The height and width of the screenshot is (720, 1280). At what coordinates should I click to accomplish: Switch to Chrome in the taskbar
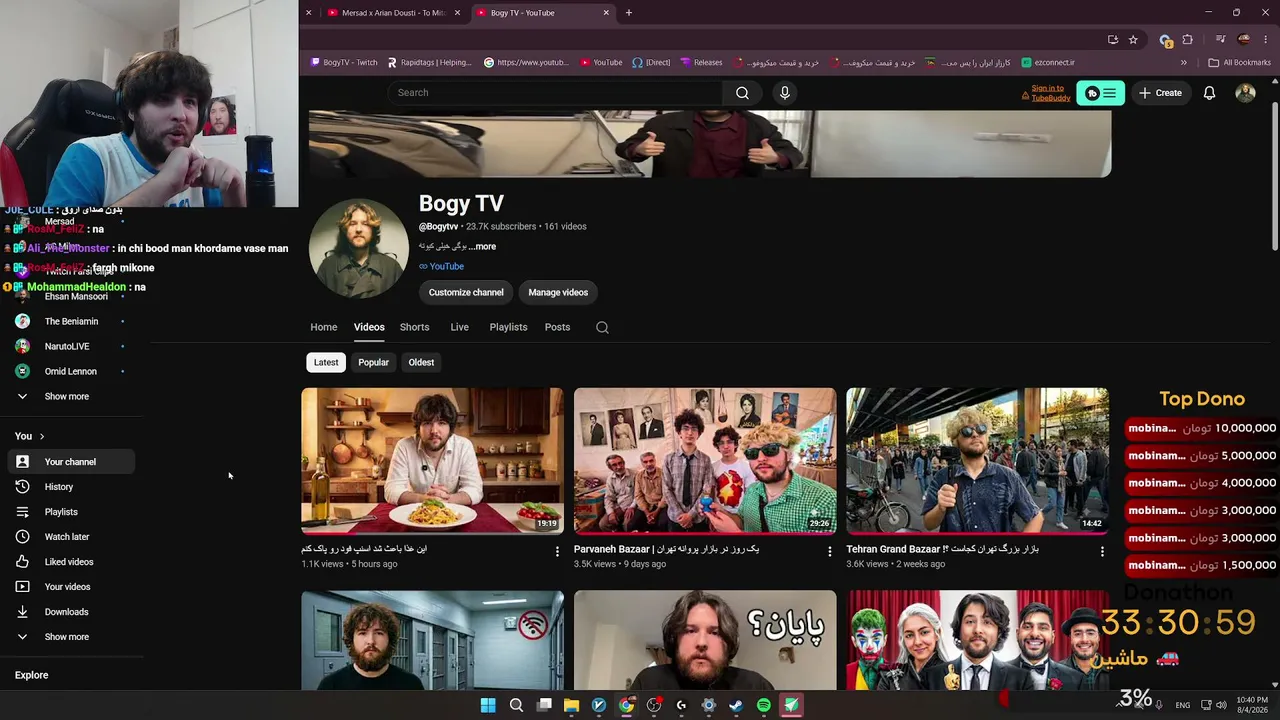[626, 705]
